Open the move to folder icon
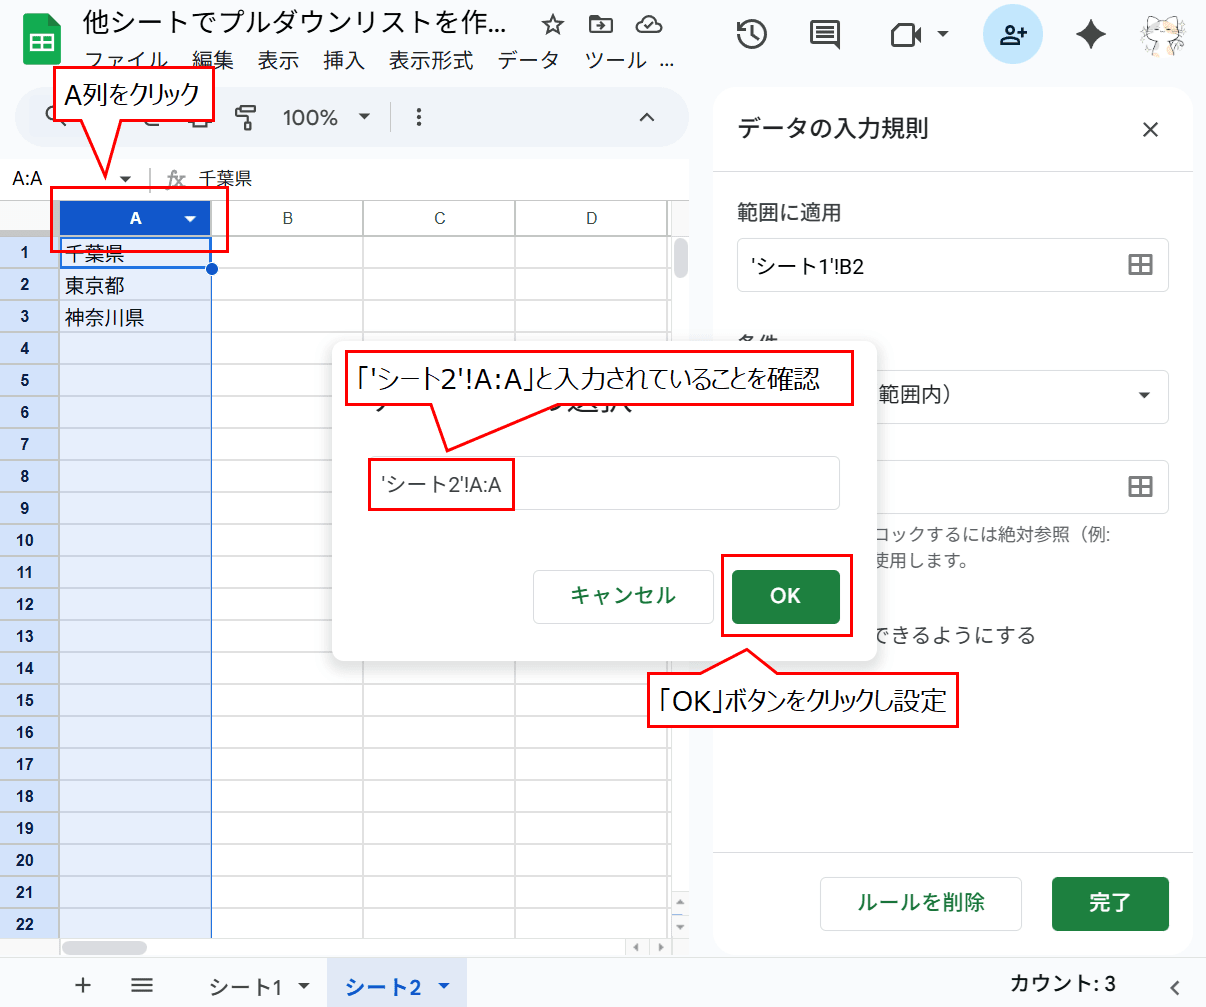 603,24
